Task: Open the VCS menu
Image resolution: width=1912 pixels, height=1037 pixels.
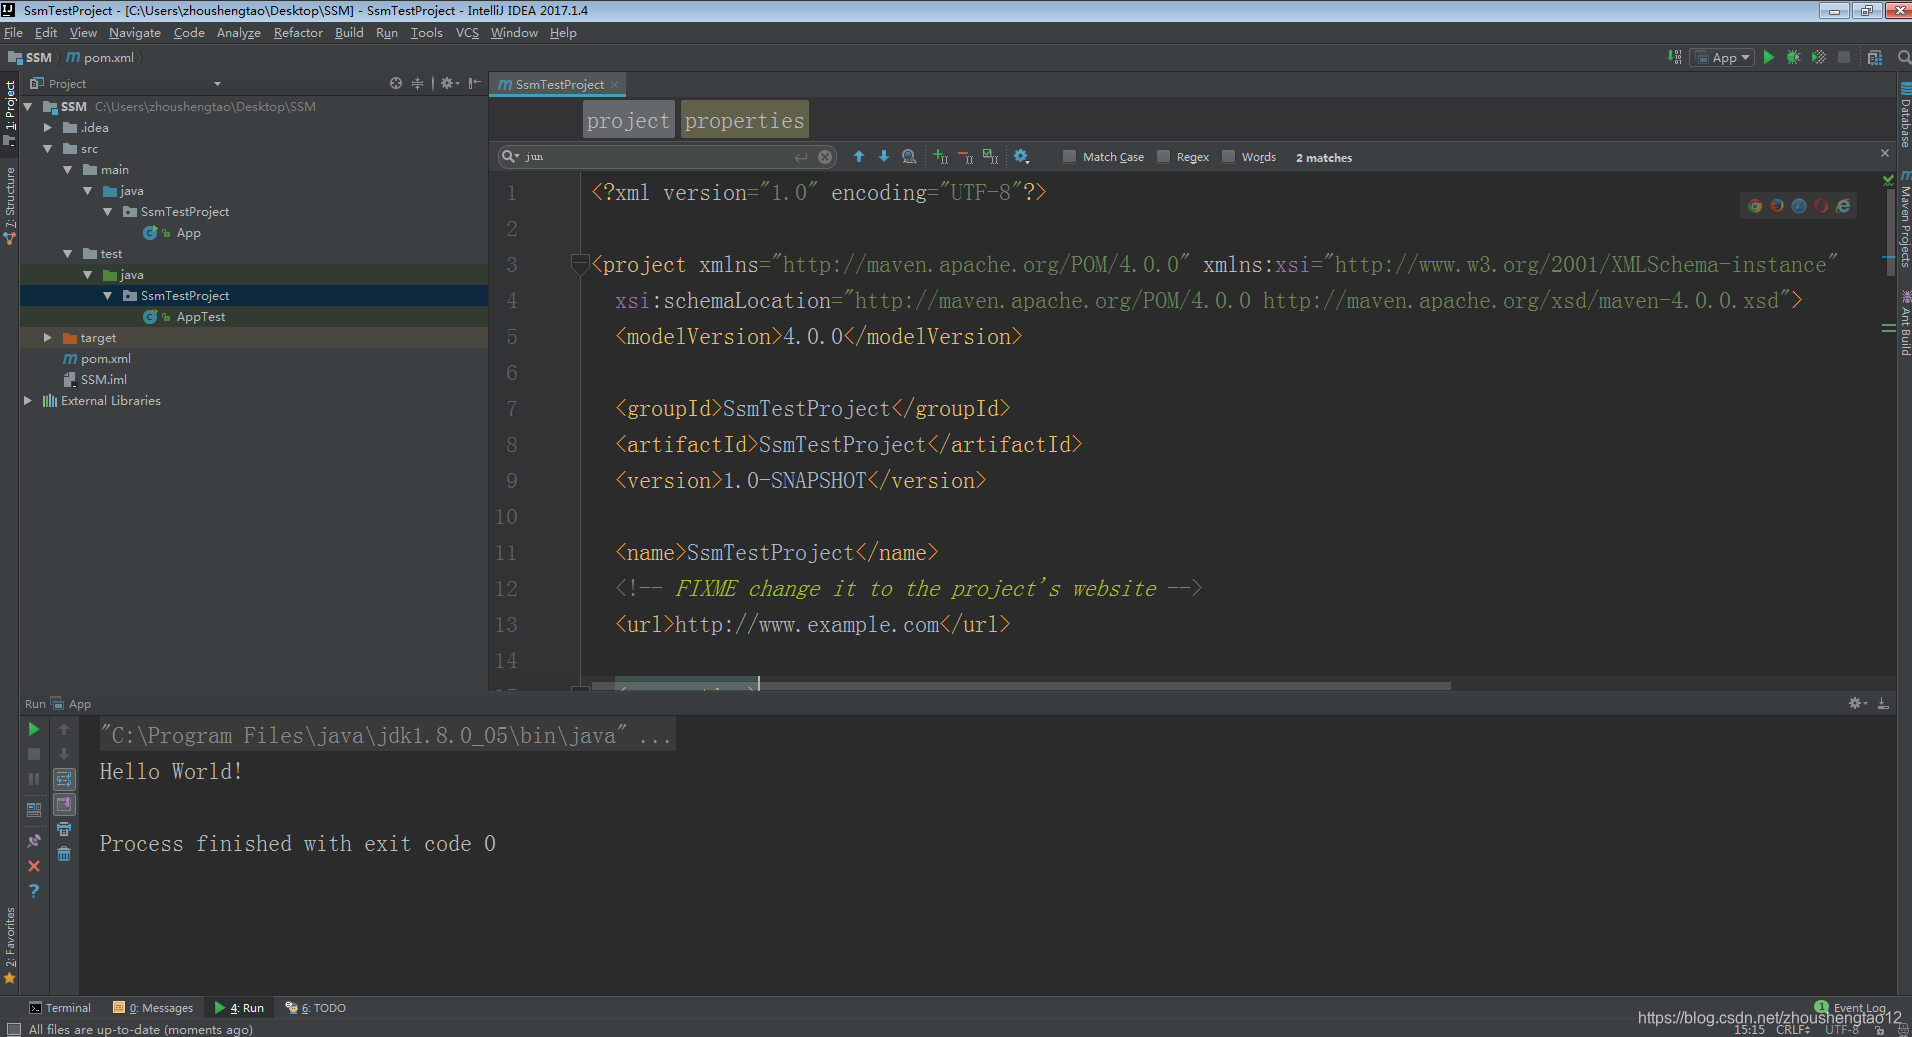Action: pyautogui.click(x=467, y=33)
